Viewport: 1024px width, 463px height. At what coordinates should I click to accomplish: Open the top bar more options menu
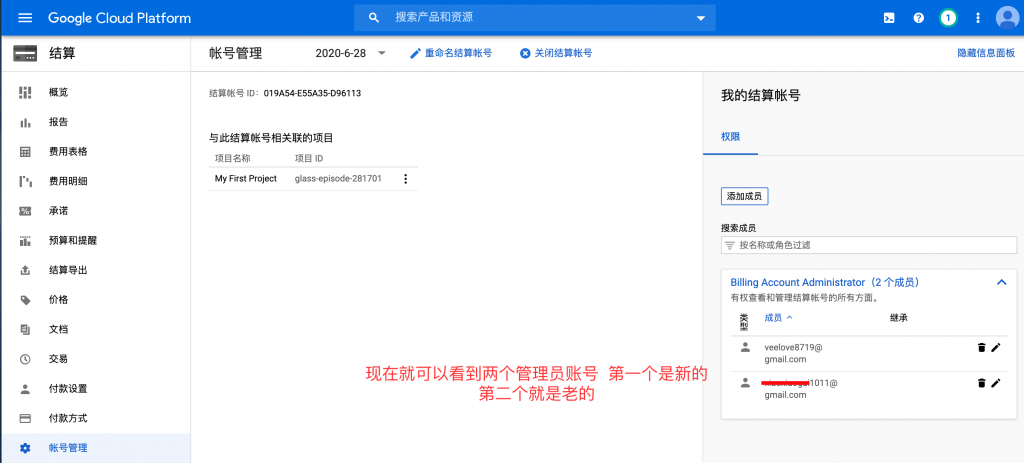978,18
